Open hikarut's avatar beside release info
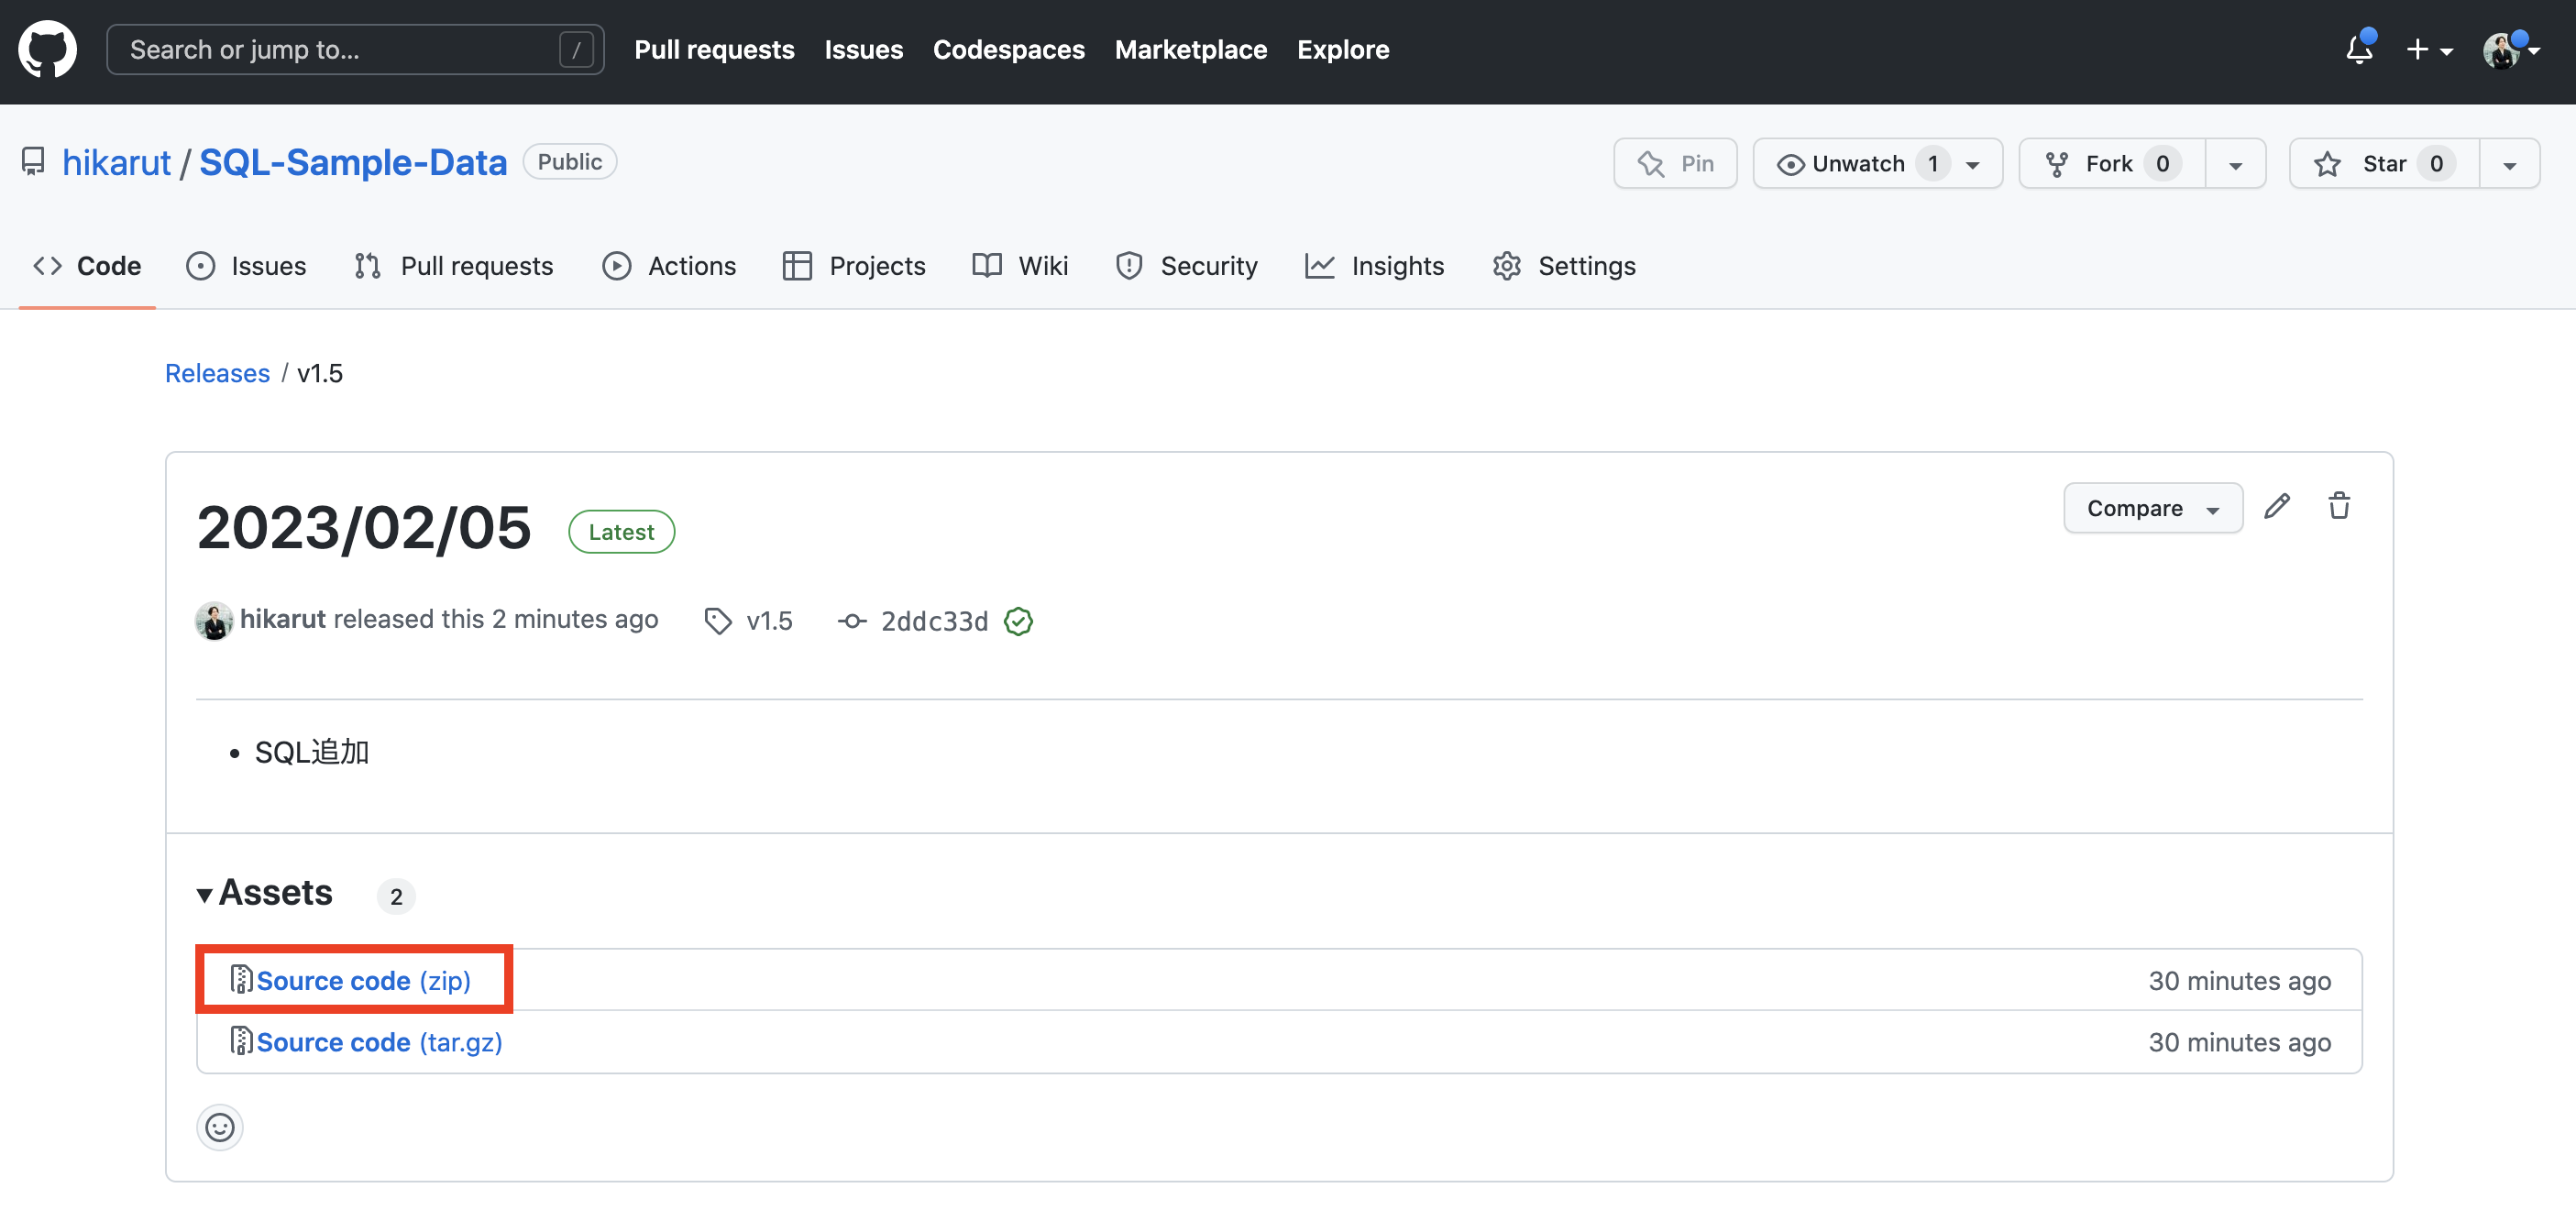Viewport: 2576px width, 1232px height. click(214, 620)
